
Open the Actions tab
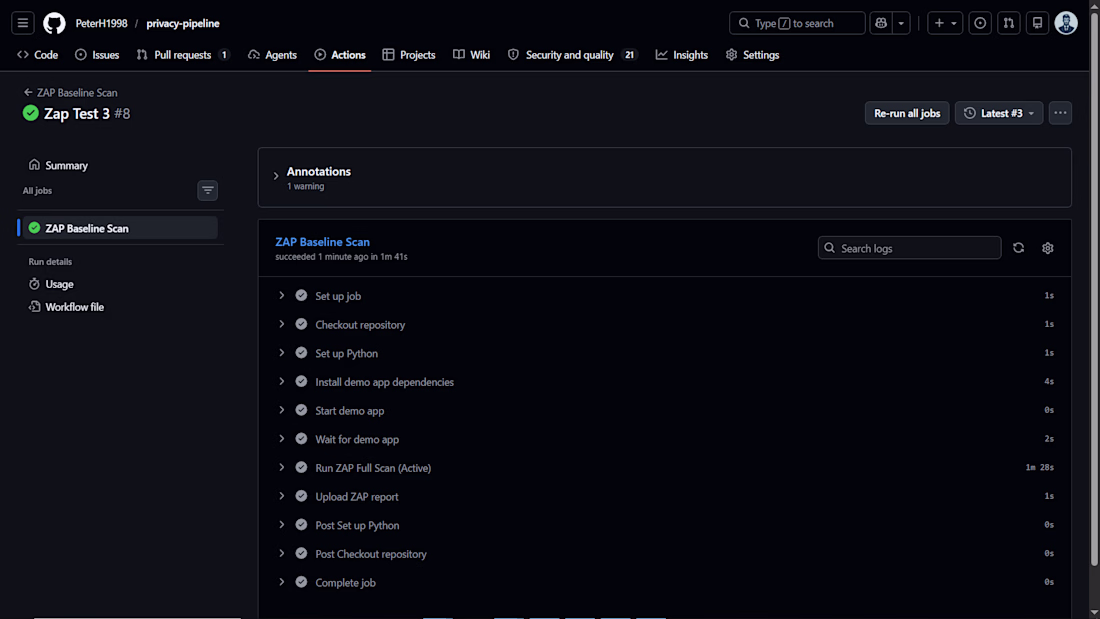(340, 55)
